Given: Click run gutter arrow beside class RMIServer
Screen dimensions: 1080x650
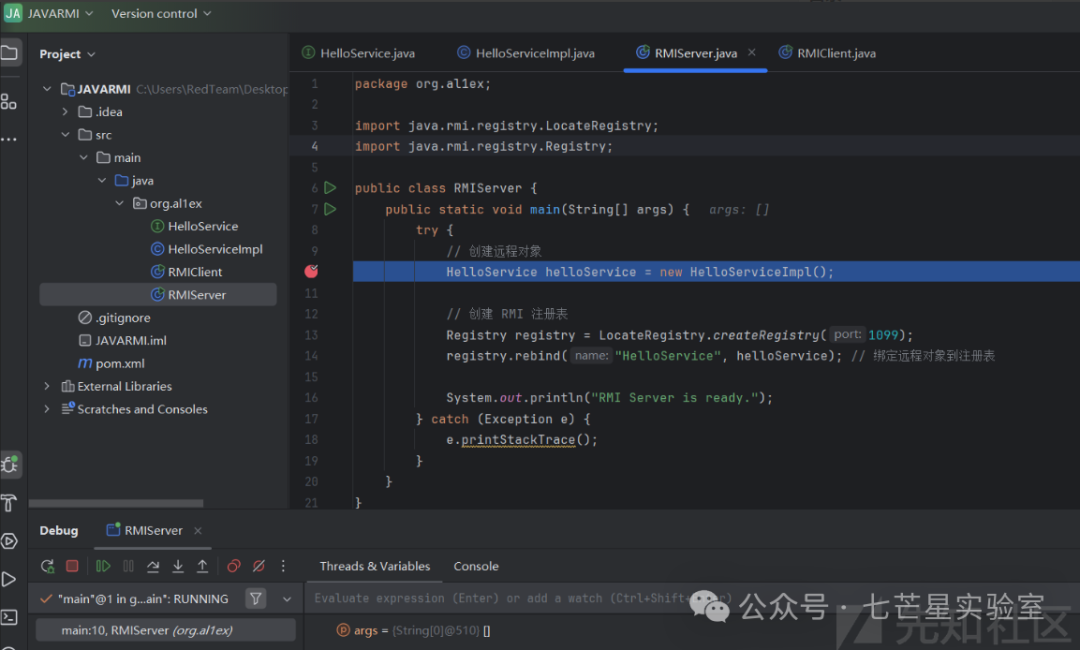Looking at the screenshot, I should click(331, 188).
